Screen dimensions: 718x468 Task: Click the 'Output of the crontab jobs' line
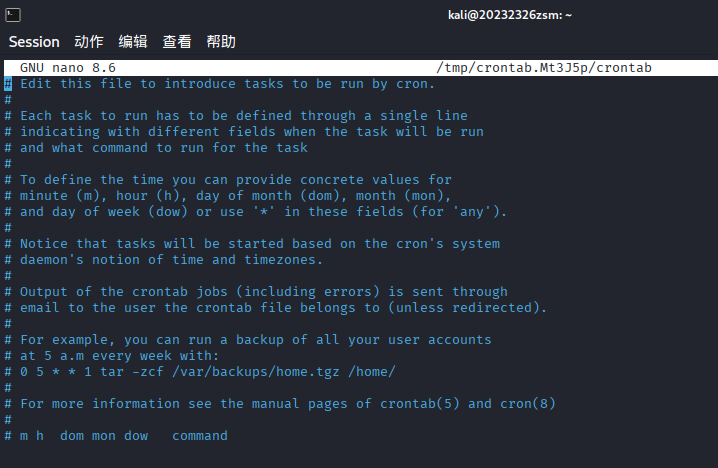pos(263,292)
